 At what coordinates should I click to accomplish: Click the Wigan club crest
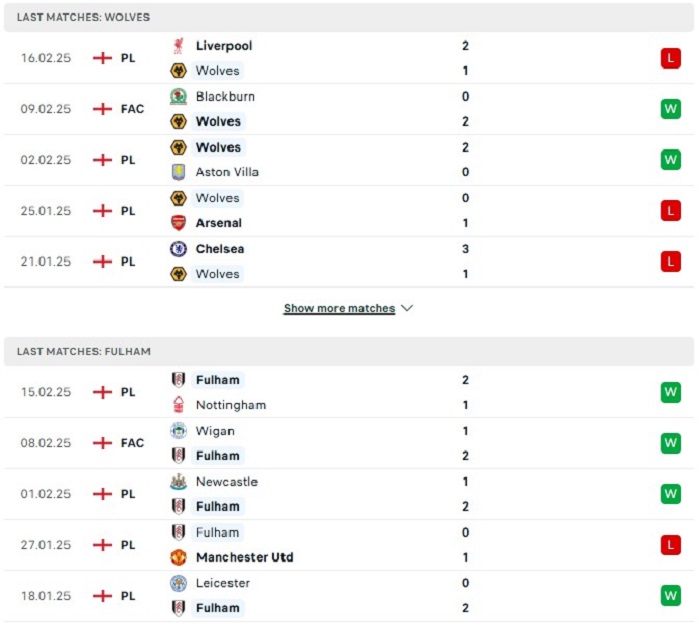[179, 431]
